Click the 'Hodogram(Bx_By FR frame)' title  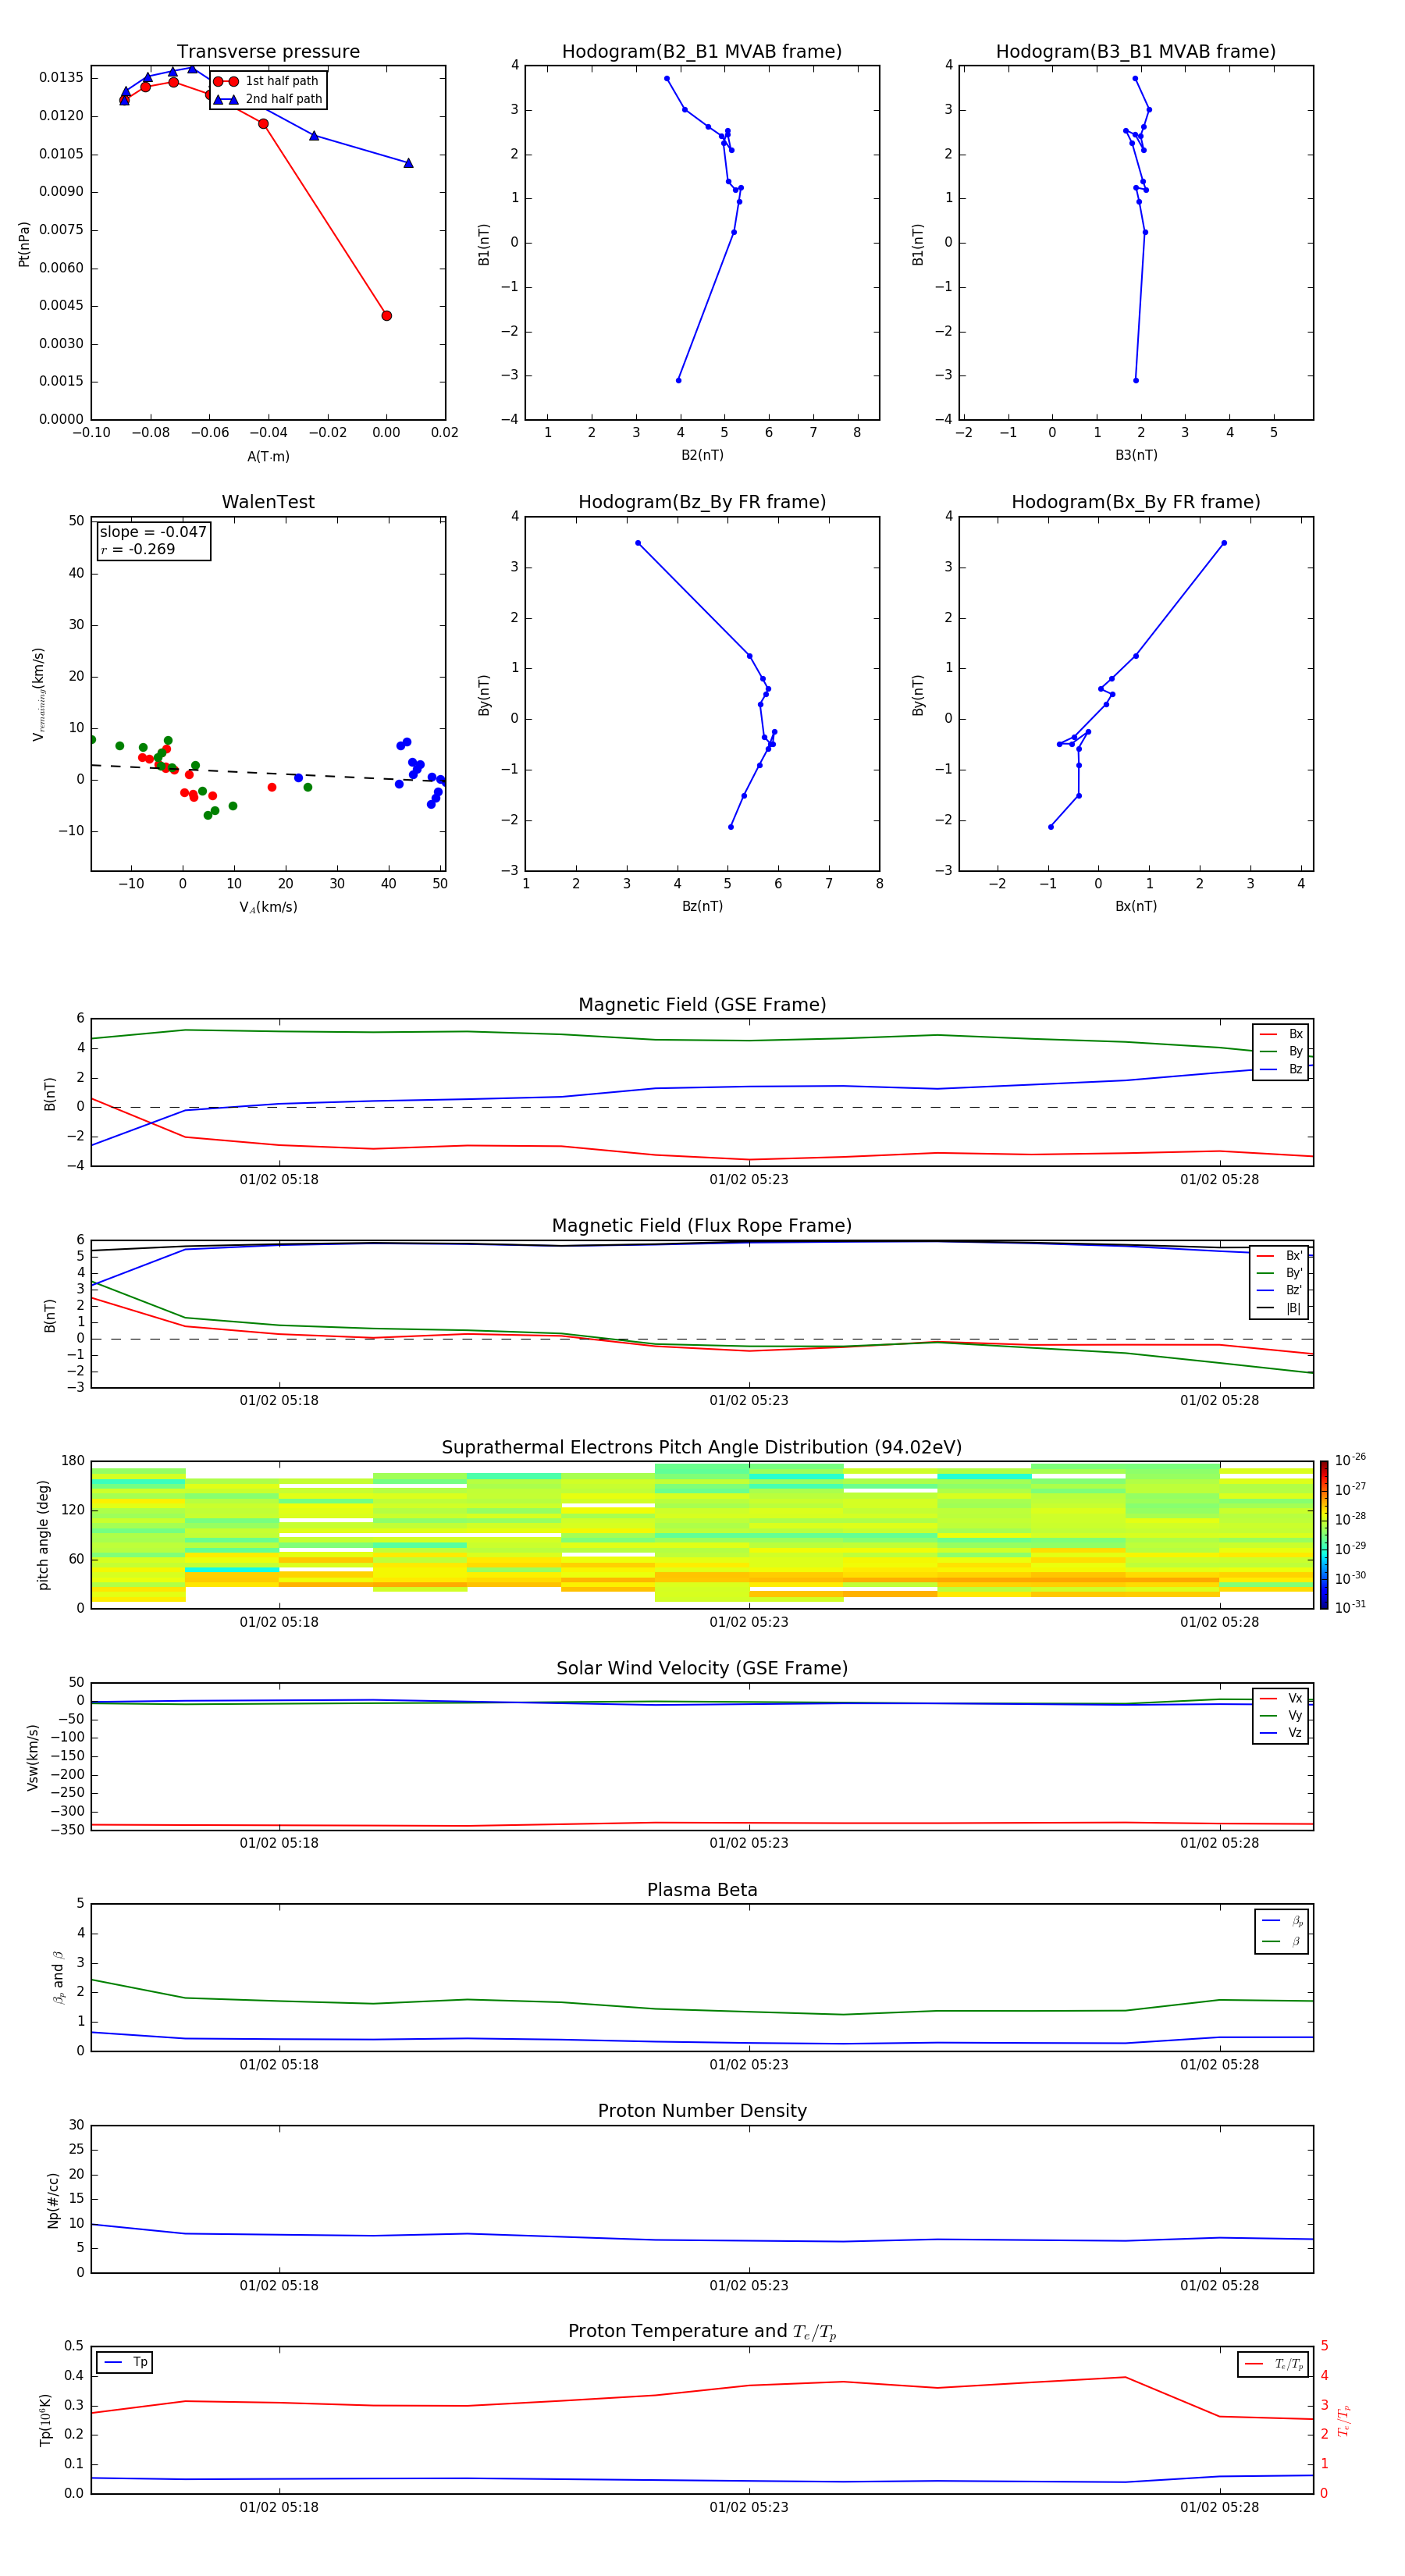point(1136,502)
